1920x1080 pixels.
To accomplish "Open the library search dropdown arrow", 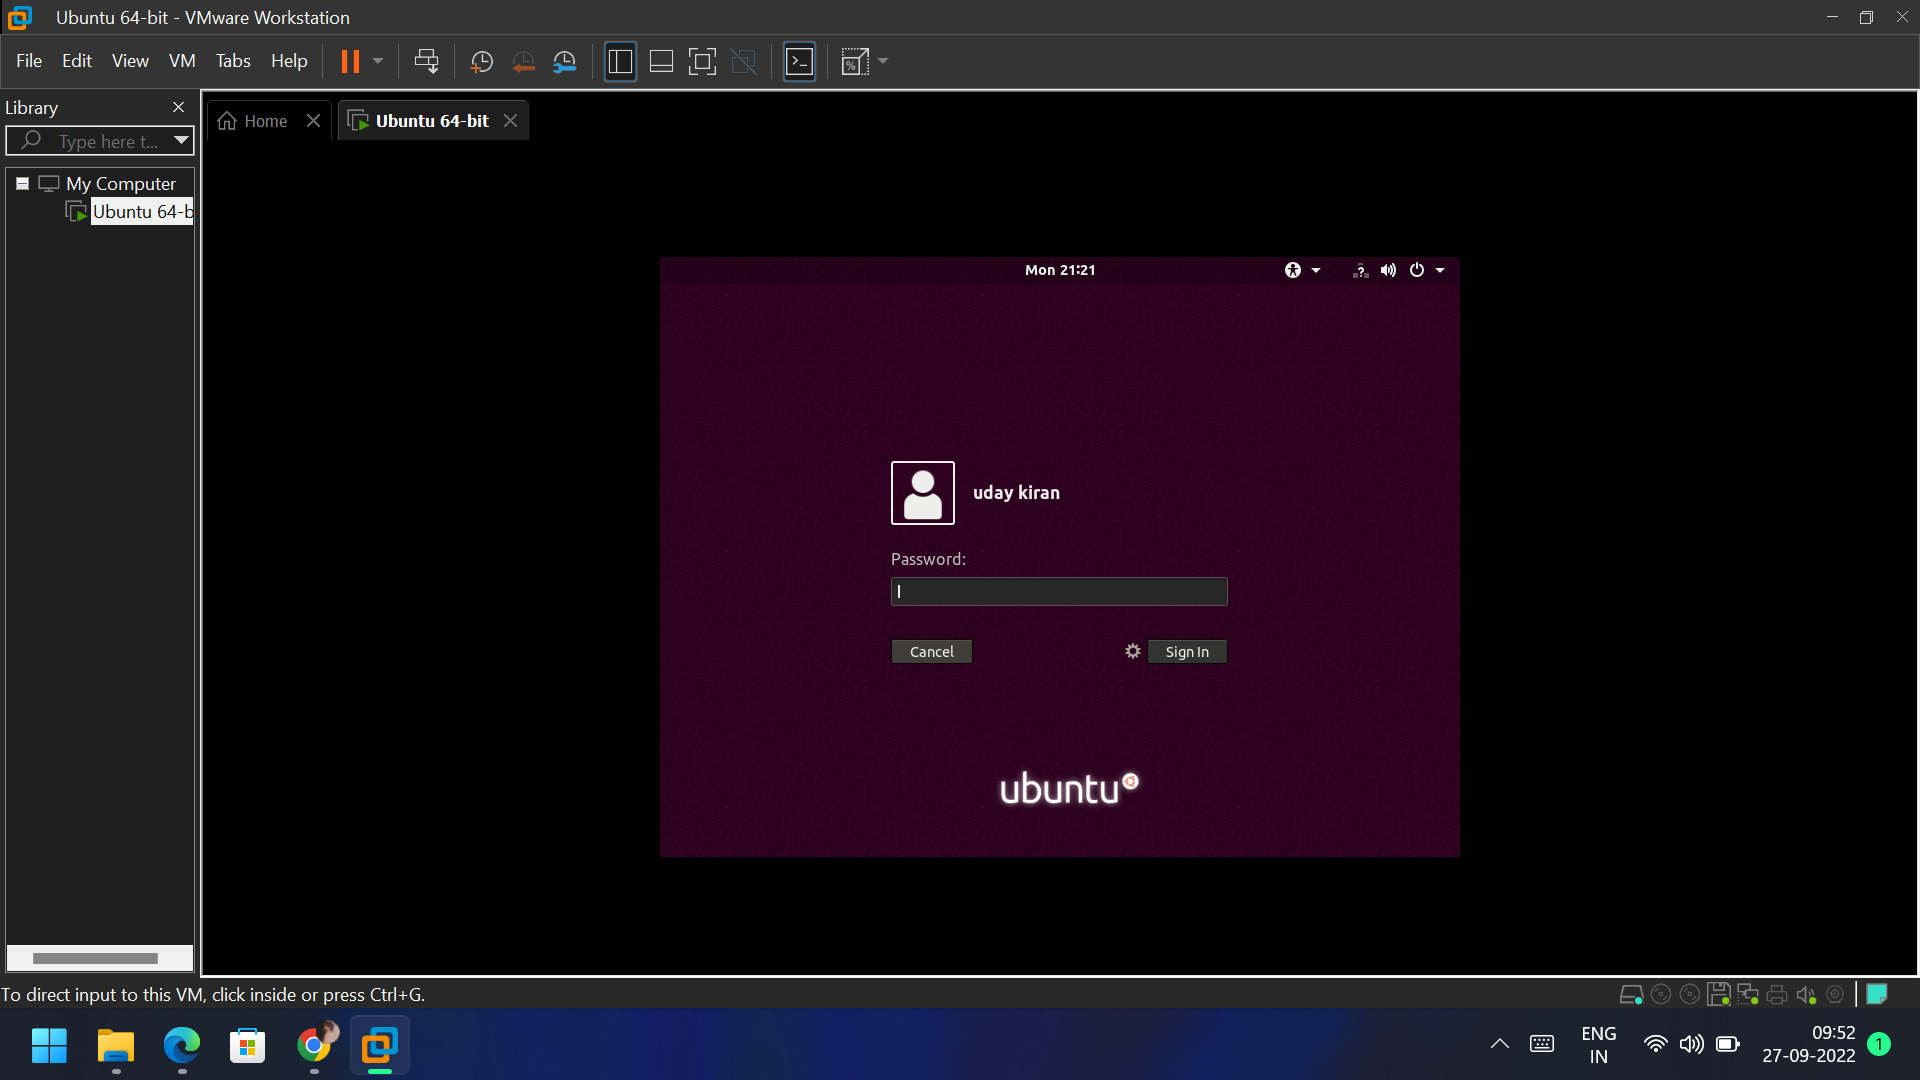I will (x=181, y=140).
